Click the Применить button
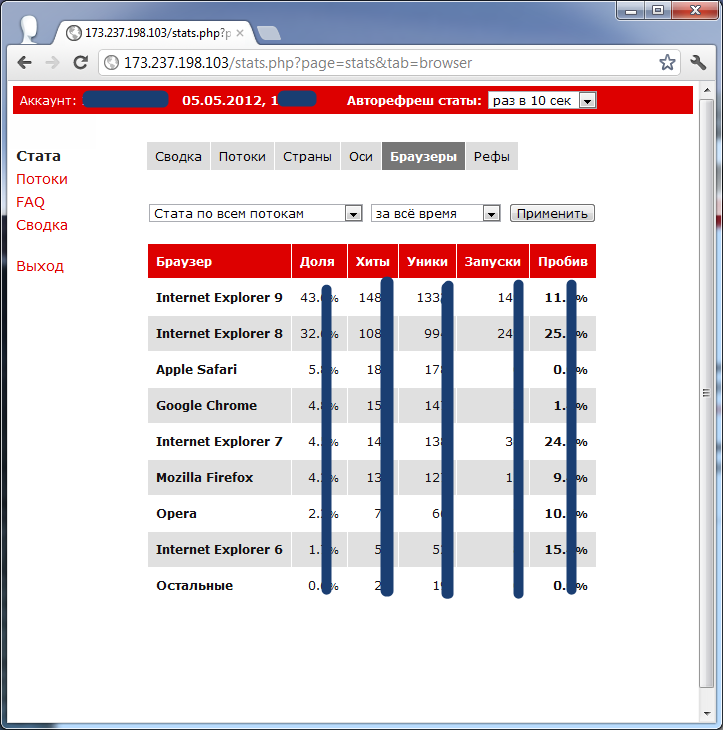Screen dimensions: 723x730 [552, 213]
